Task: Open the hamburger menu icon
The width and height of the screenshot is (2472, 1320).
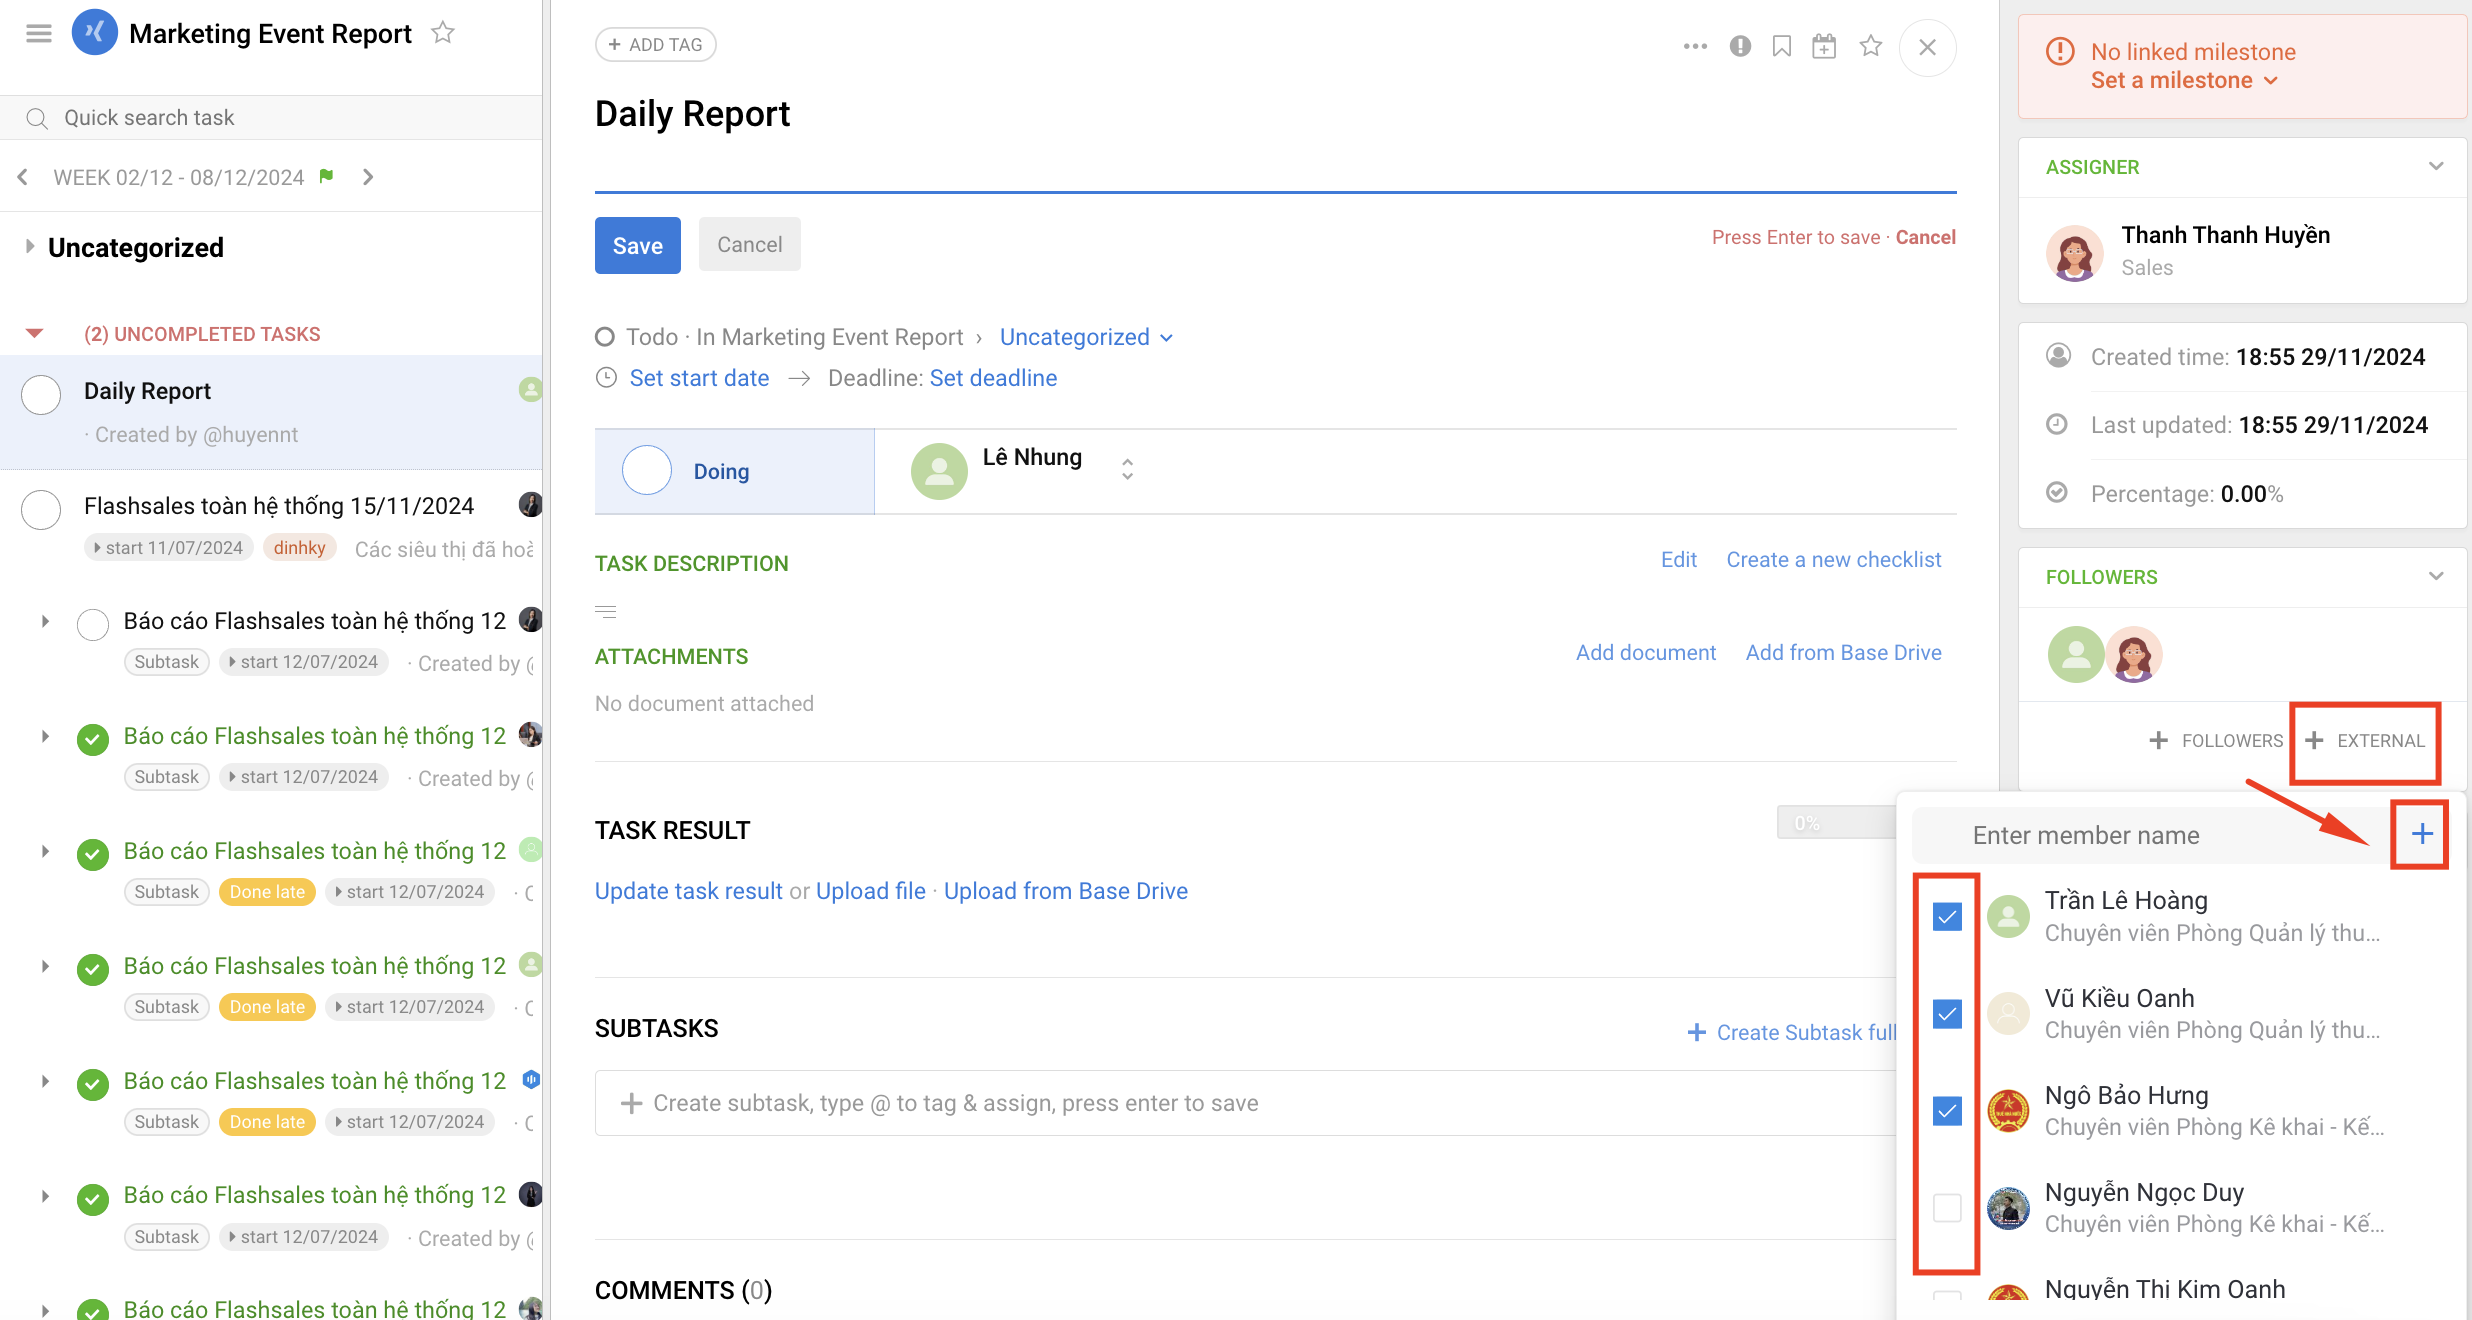Action: point(39,34)
